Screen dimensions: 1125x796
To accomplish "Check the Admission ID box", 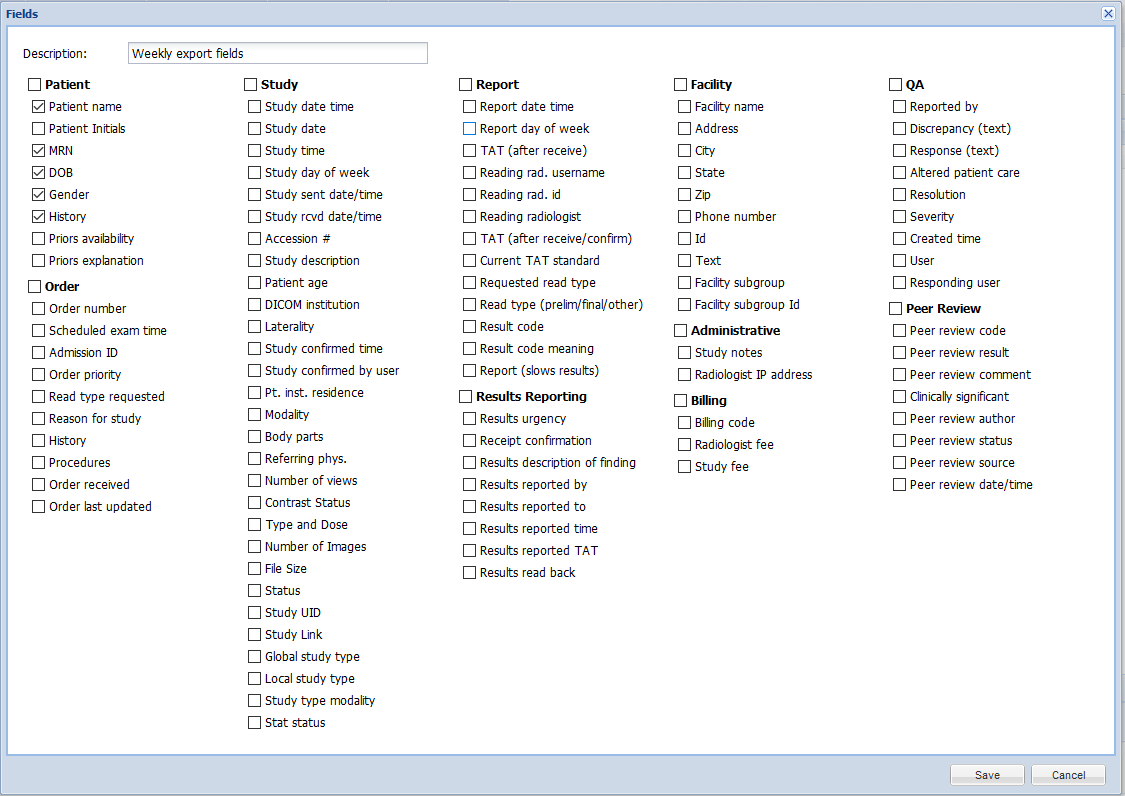I will pyautogui.click(x=39, y=352).
